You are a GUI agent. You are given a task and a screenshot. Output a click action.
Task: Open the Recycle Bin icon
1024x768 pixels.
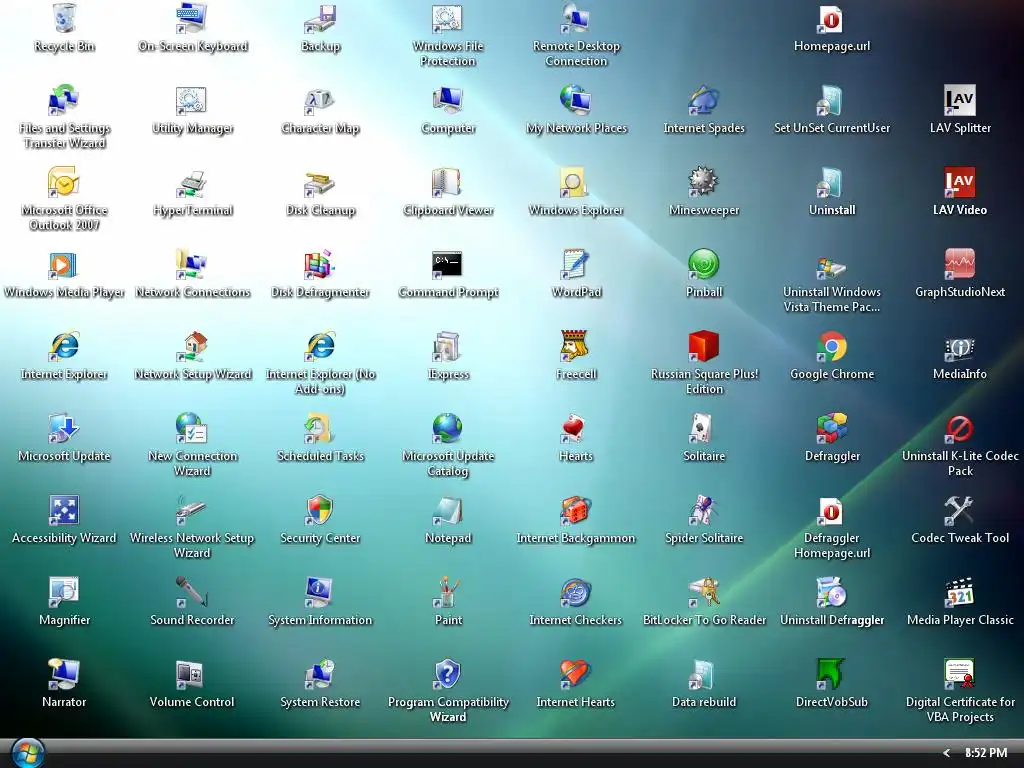pos(64,18)
